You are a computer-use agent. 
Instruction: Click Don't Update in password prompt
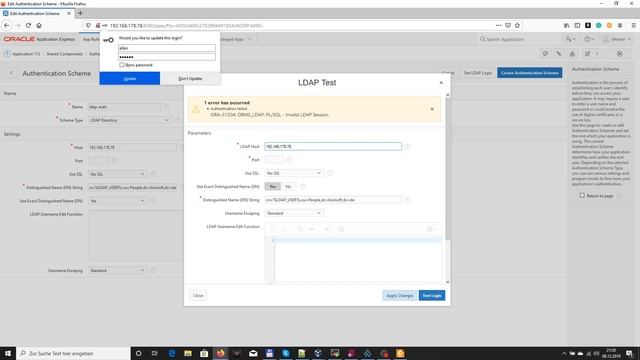point(190,78)
